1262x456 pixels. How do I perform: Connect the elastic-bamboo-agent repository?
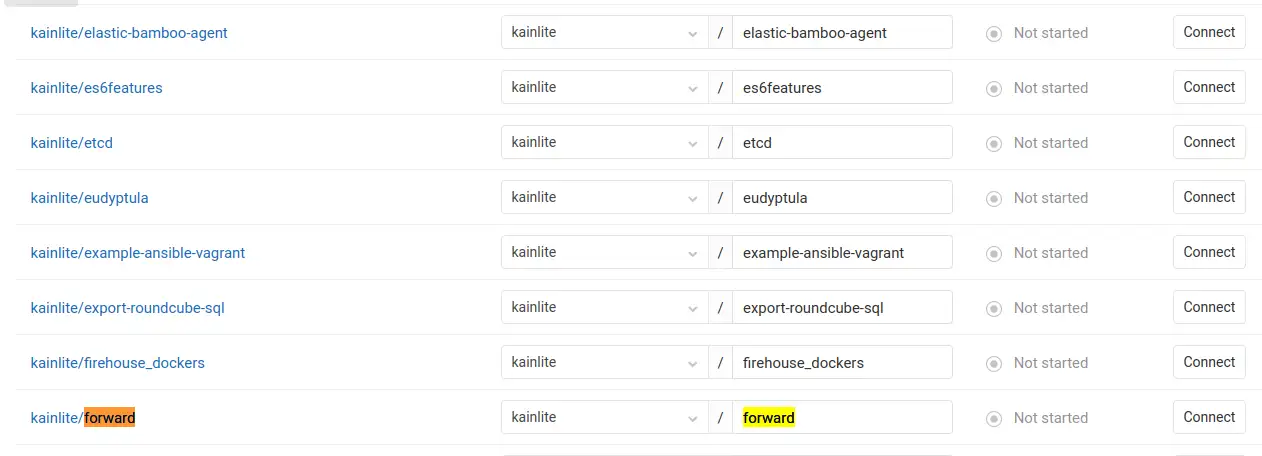click(x=1209, y=32)
